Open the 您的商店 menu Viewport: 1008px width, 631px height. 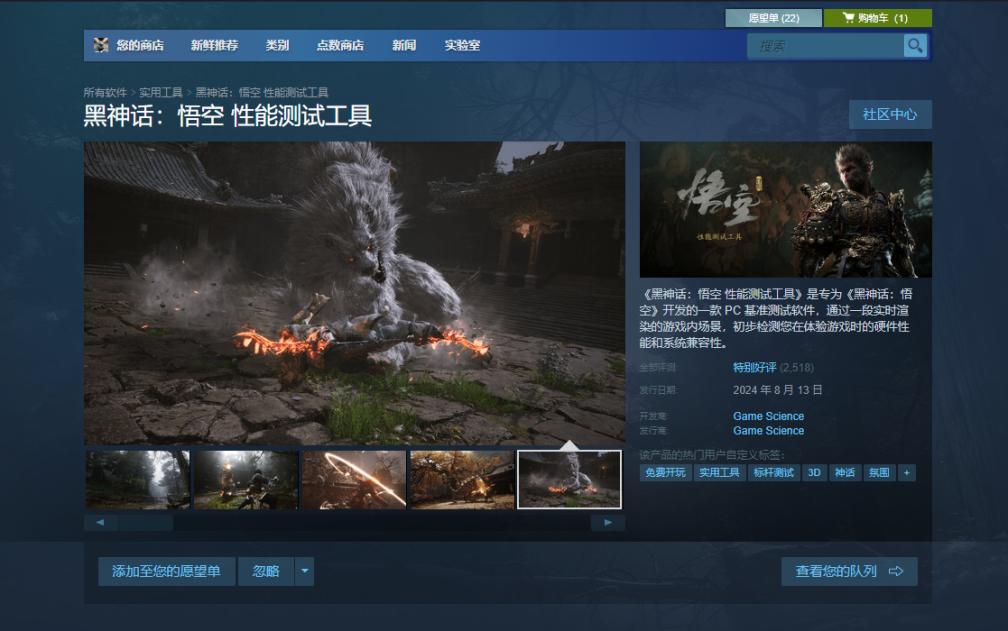tap(140, 46)
